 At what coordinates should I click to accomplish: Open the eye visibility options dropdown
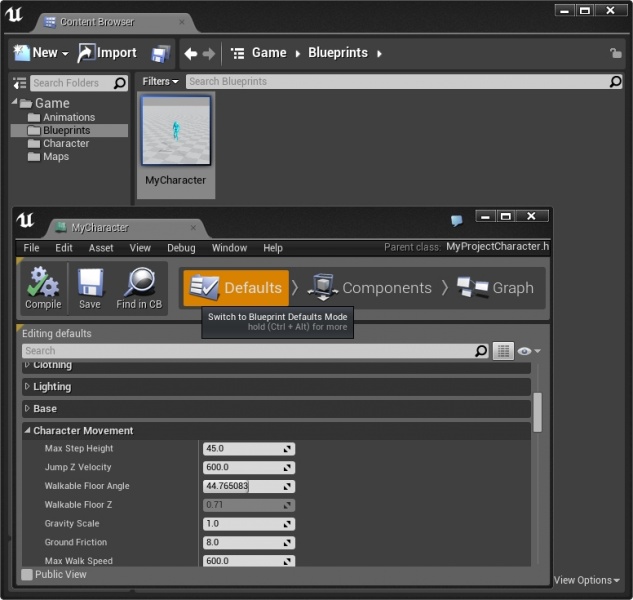[x=528, y=351]
